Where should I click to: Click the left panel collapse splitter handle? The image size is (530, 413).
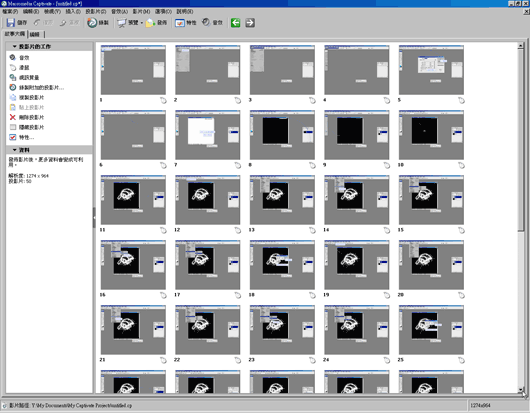pyautogui.click(x=94, y=218)
